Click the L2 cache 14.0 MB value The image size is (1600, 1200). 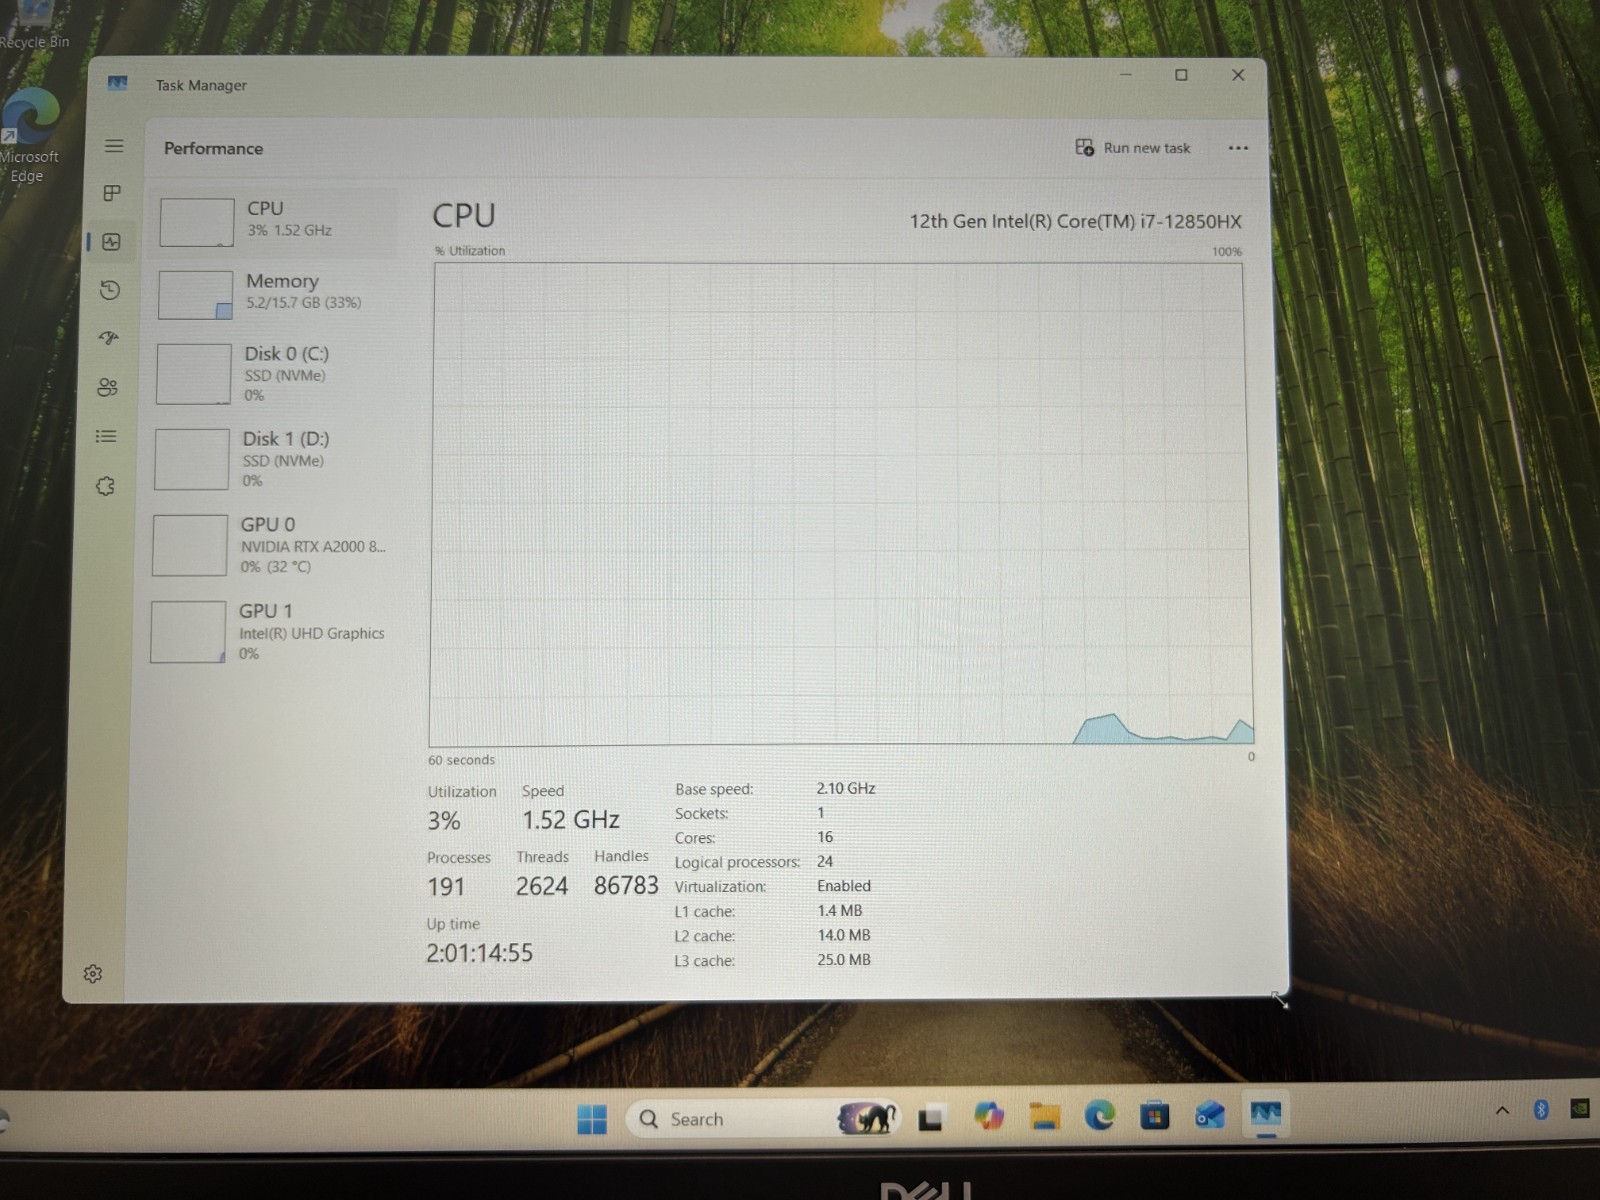(x=844, y=935)
